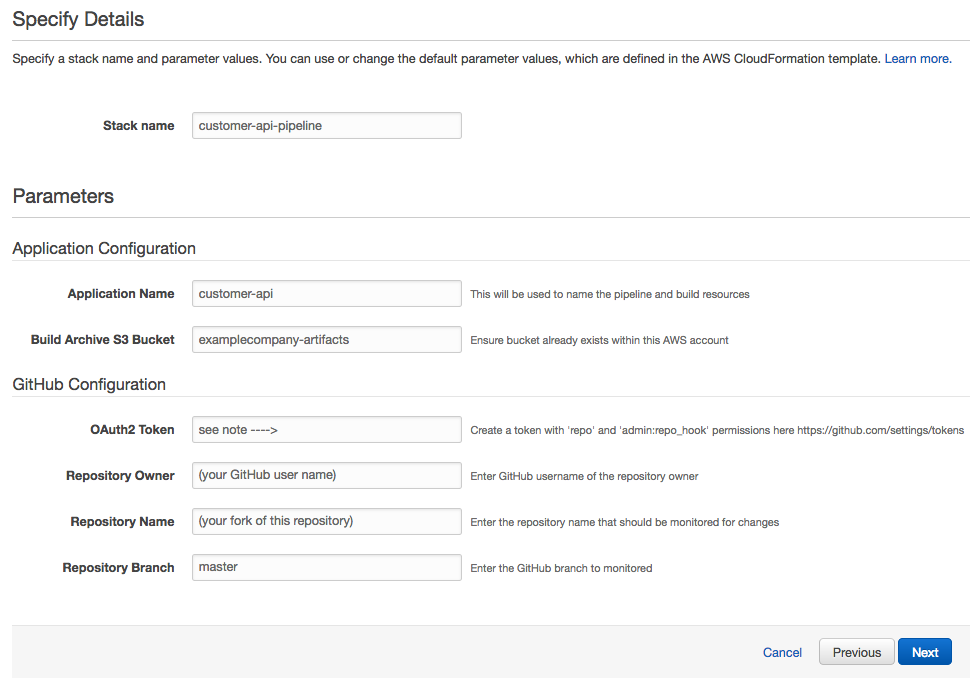Screen dimensions: 975x682
Task: Focus the Repository Owner input box
Action: tap(326, 476)
